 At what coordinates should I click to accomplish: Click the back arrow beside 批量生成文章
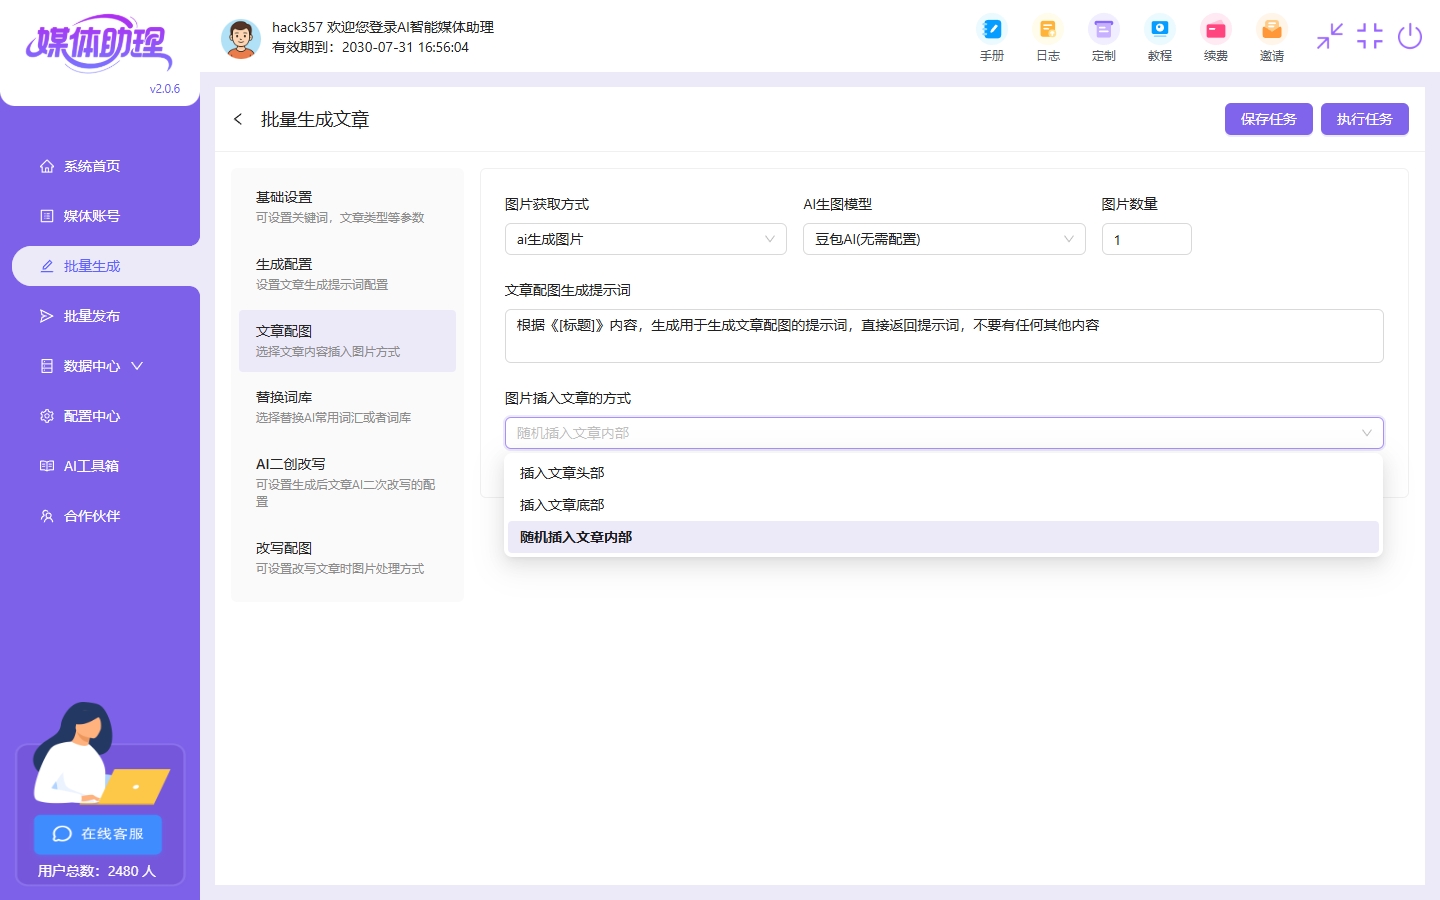(238, 119)
